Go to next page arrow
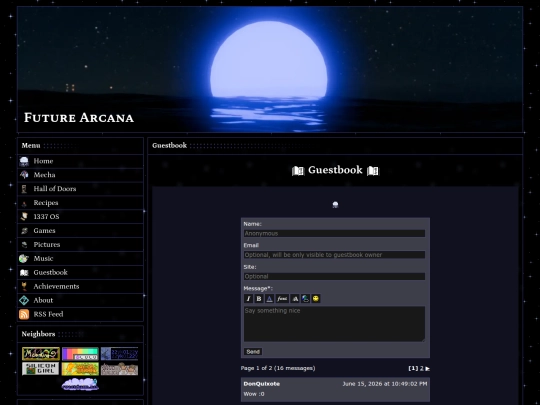Viewport: 540px width, 405px height. 427,368
